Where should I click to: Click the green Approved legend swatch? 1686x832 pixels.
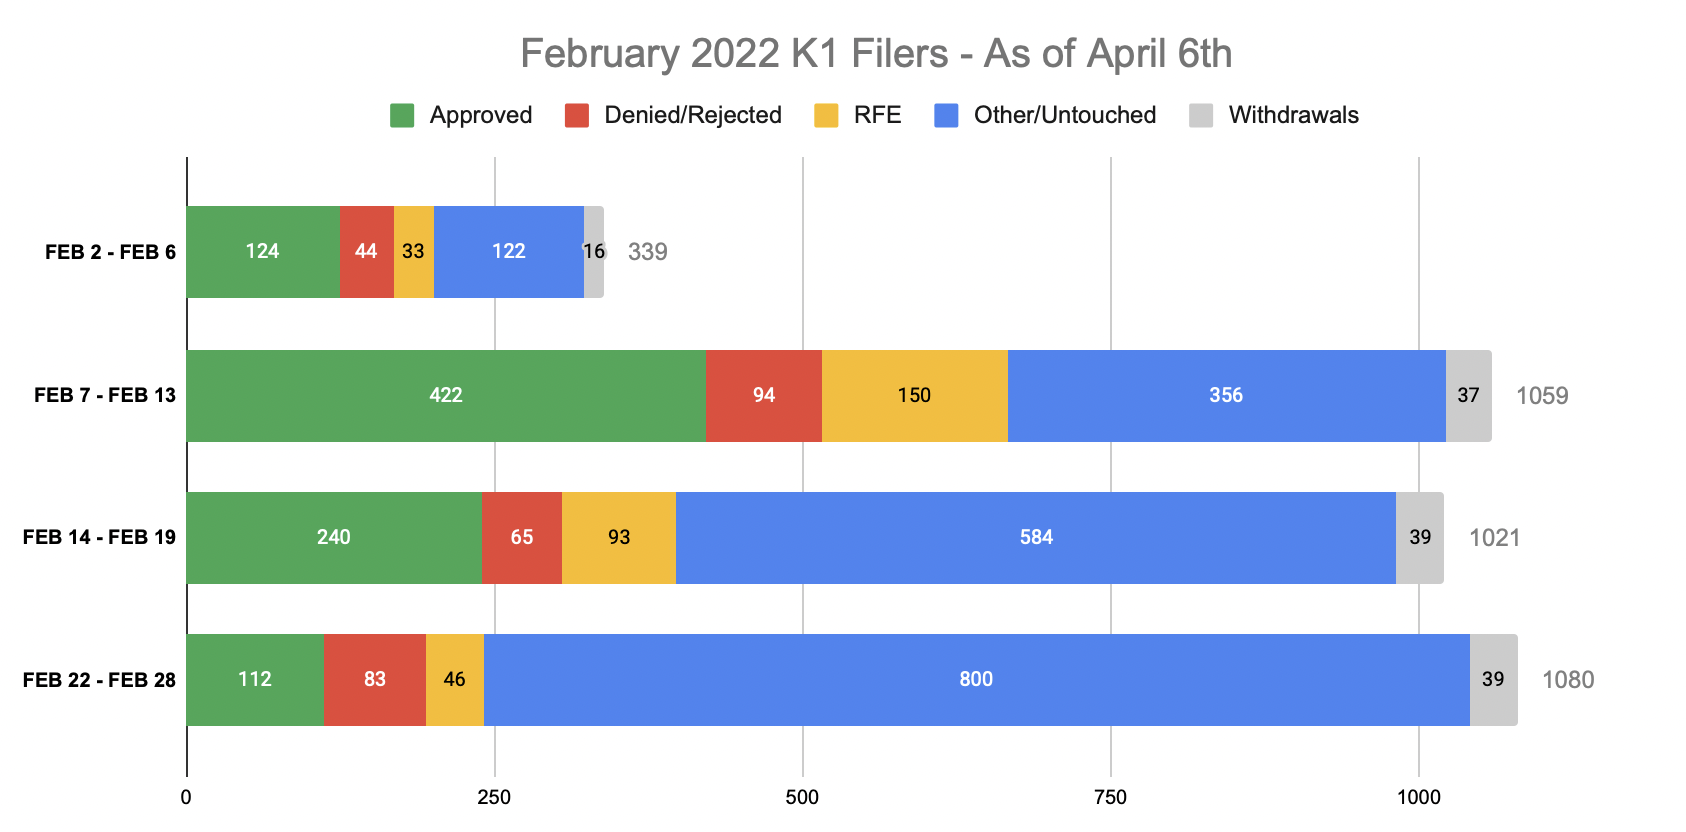point(402,115)
